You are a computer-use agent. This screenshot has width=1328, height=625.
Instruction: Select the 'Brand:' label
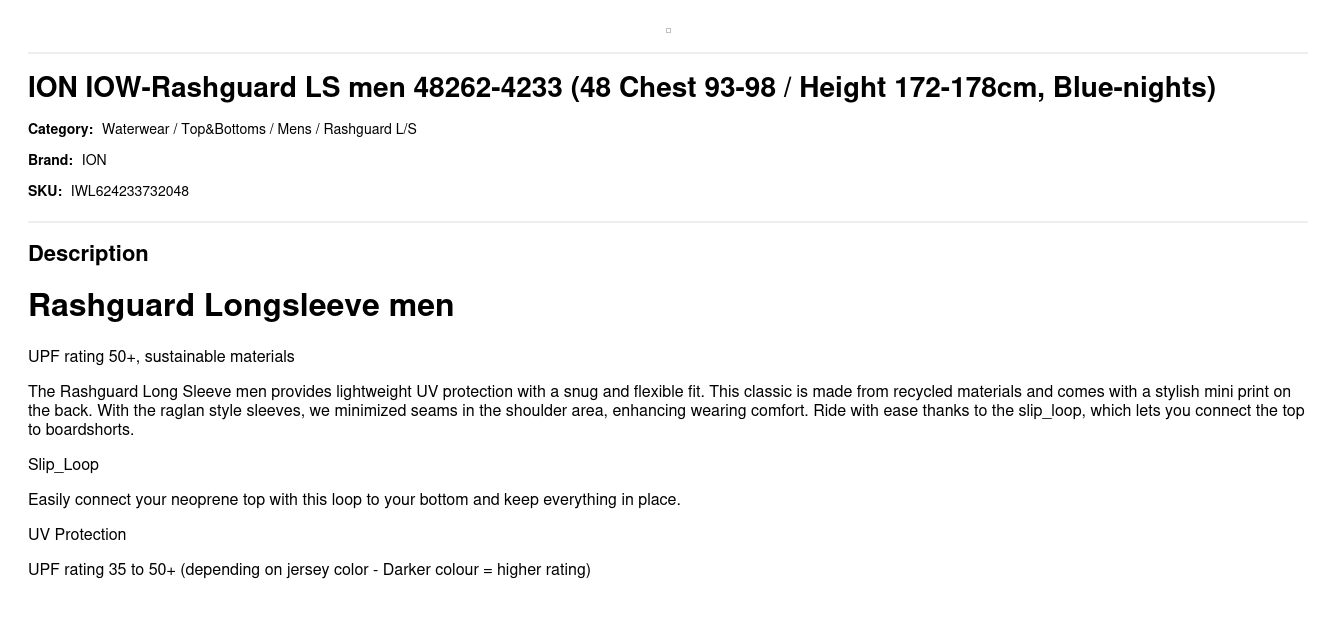(50, 160)
